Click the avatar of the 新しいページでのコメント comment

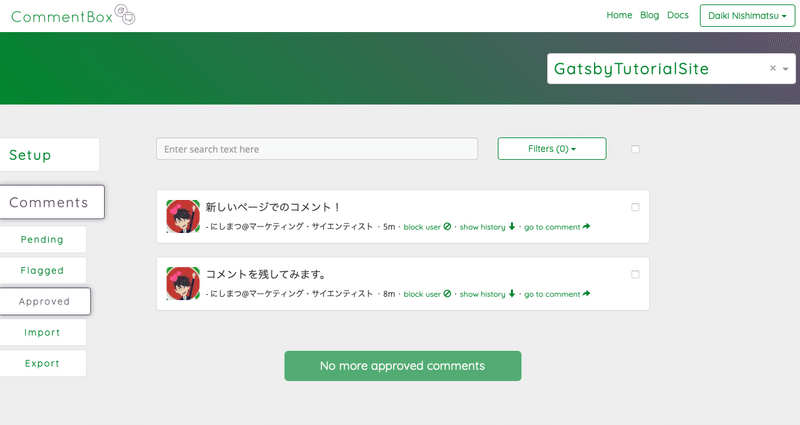[183, 216]
